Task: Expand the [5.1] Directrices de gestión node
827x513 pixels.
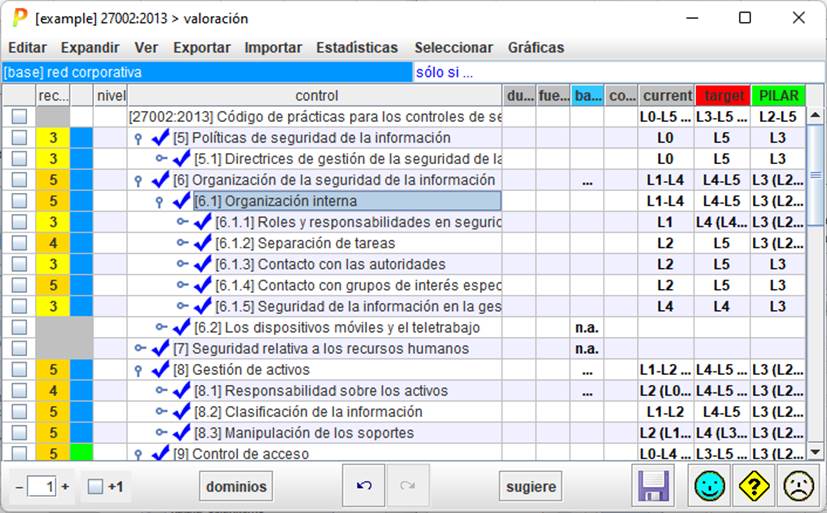Action: [x=161, y=158]
